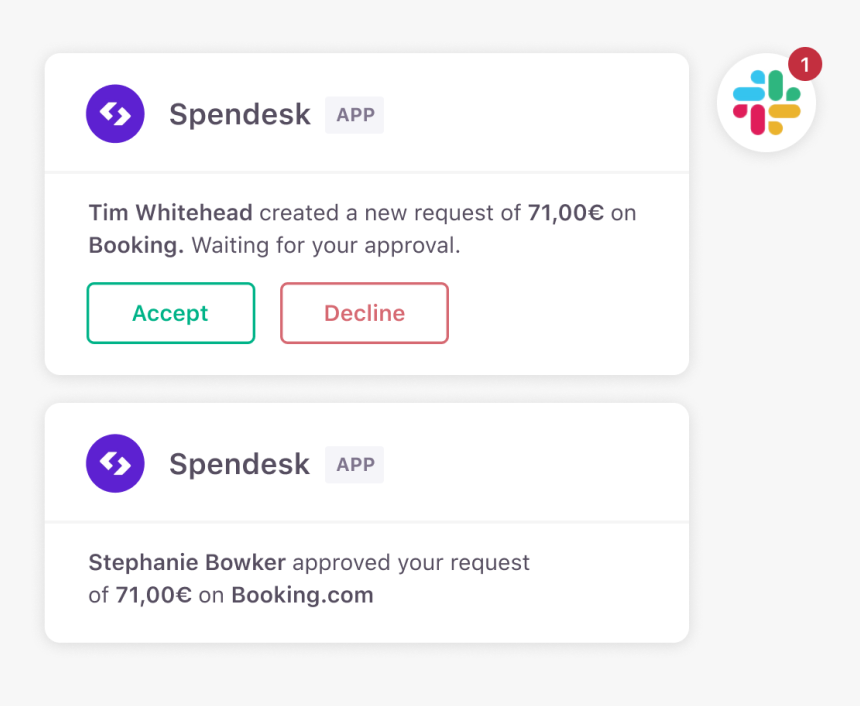Click the 71,00€ amount in the approved message
Image resolution: width=860 pixels, height=706 pixels.
[154, 596]
